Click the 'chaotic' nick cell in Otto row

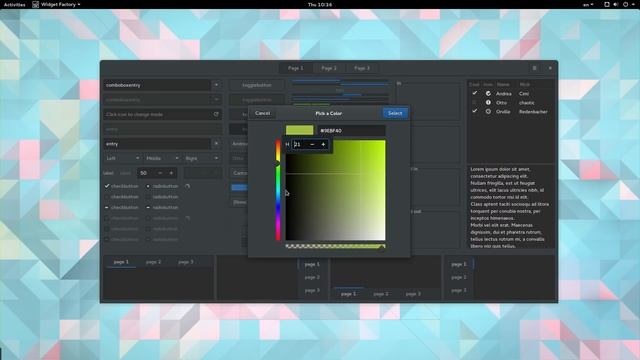pyautogui.click(x=527, y=102)
